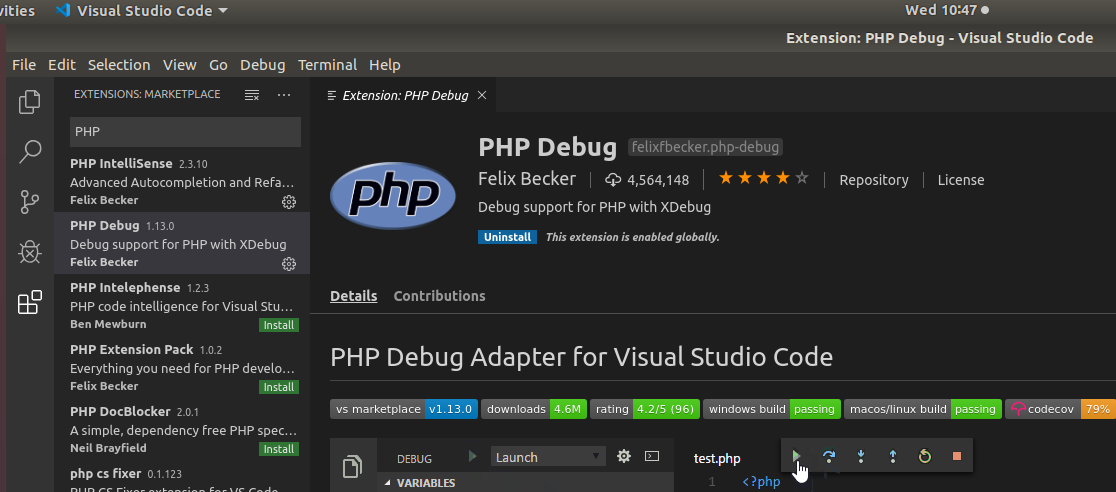
Task: Select PHP Extension Pack in list
Action: [182, 367]
